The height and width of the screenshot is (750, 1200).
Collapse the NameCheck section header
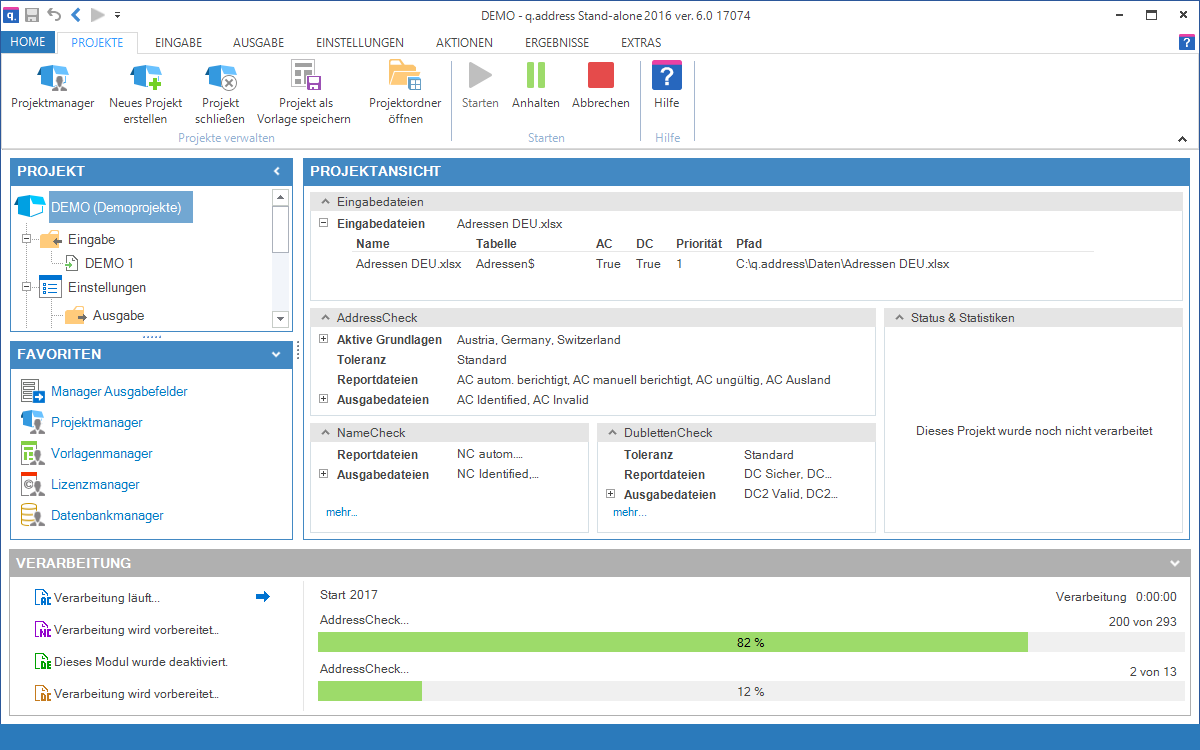[x=325, y=432]
